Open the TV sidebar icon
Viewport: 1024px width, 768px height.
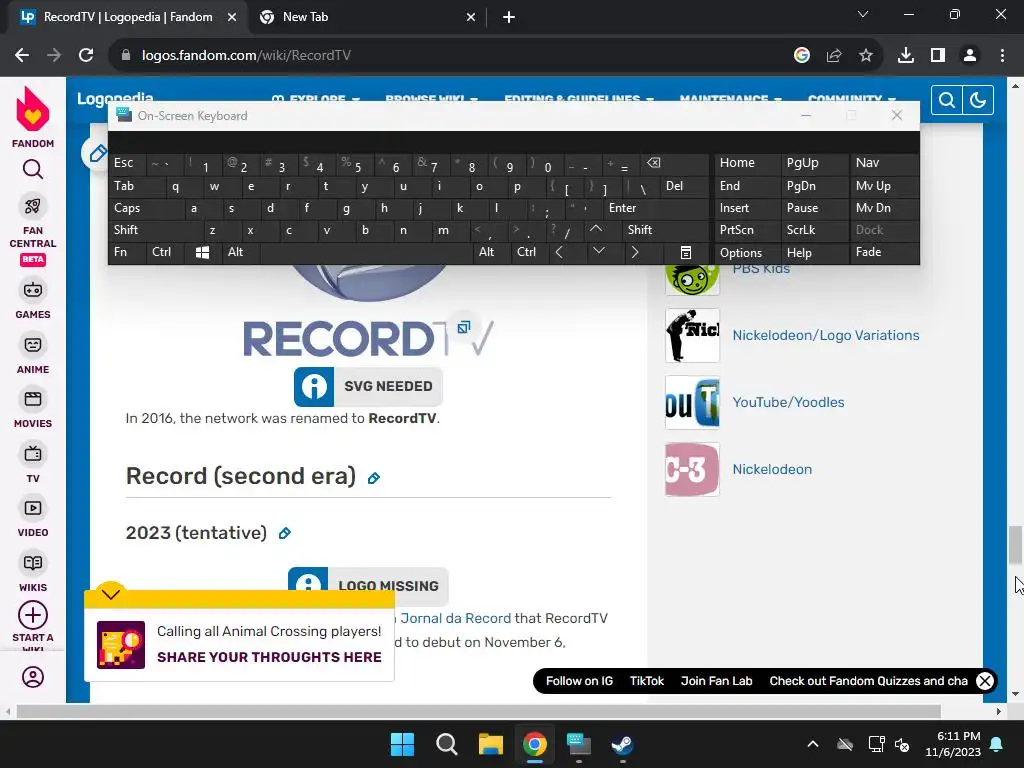(x=33, y=454)
